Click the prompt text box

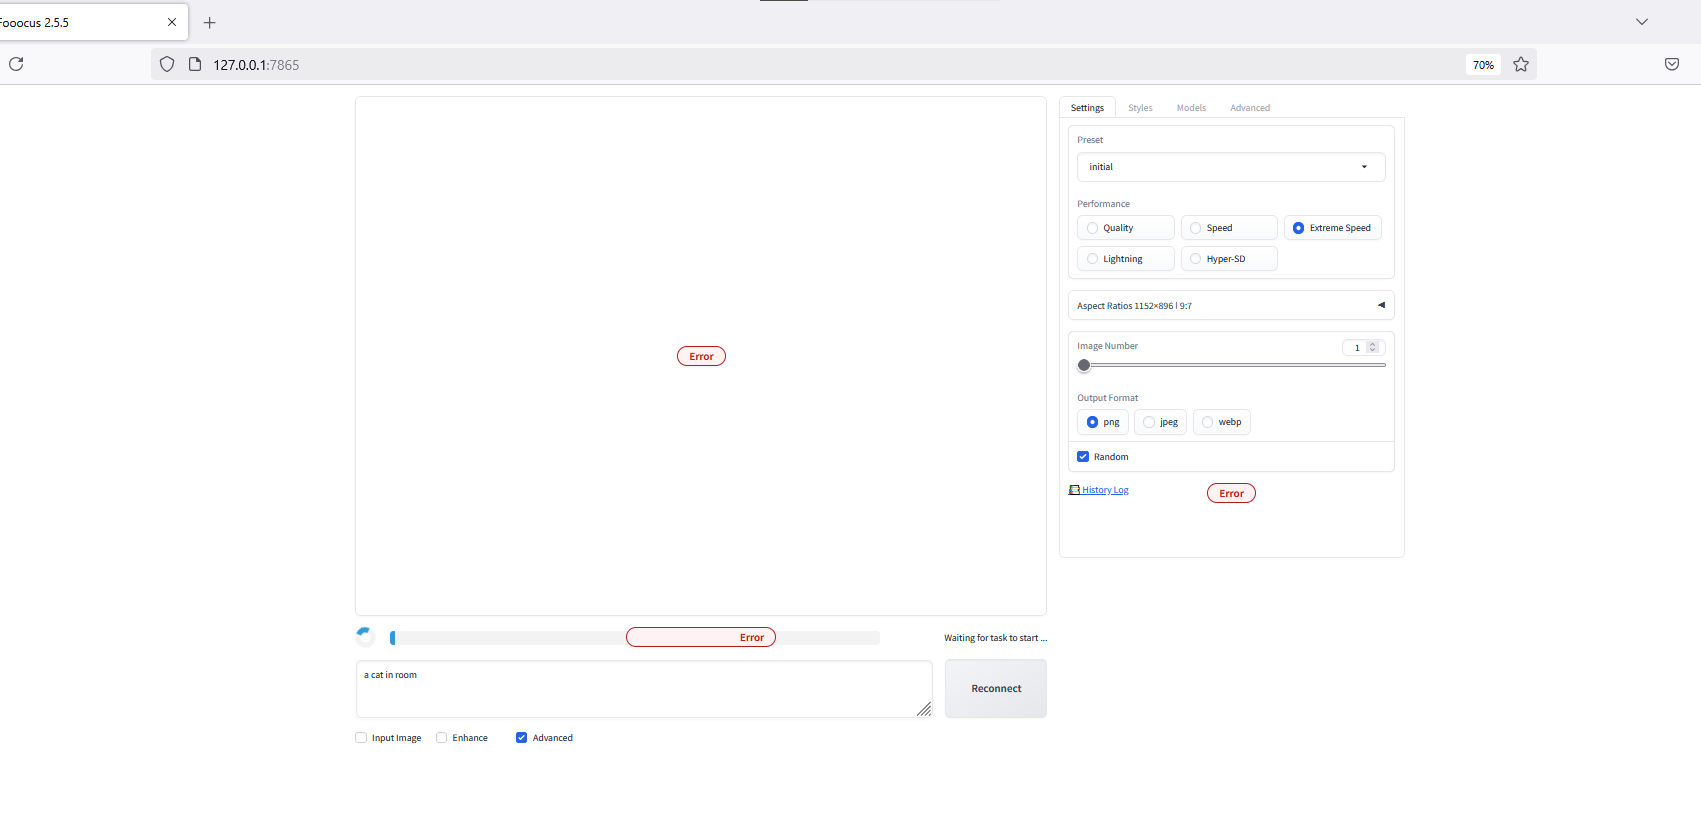[643, 689]
